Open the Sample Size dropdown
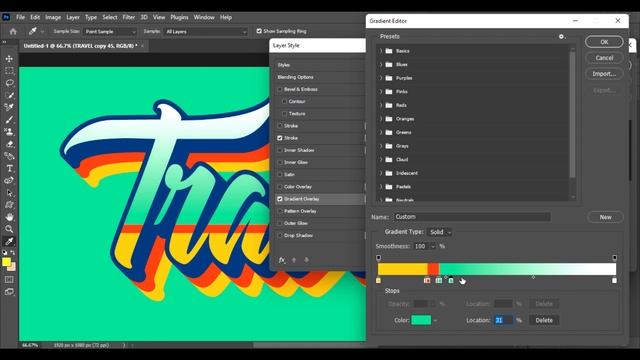Image resolution: width=640 pixels, height=360 pixels. (110, 31)
